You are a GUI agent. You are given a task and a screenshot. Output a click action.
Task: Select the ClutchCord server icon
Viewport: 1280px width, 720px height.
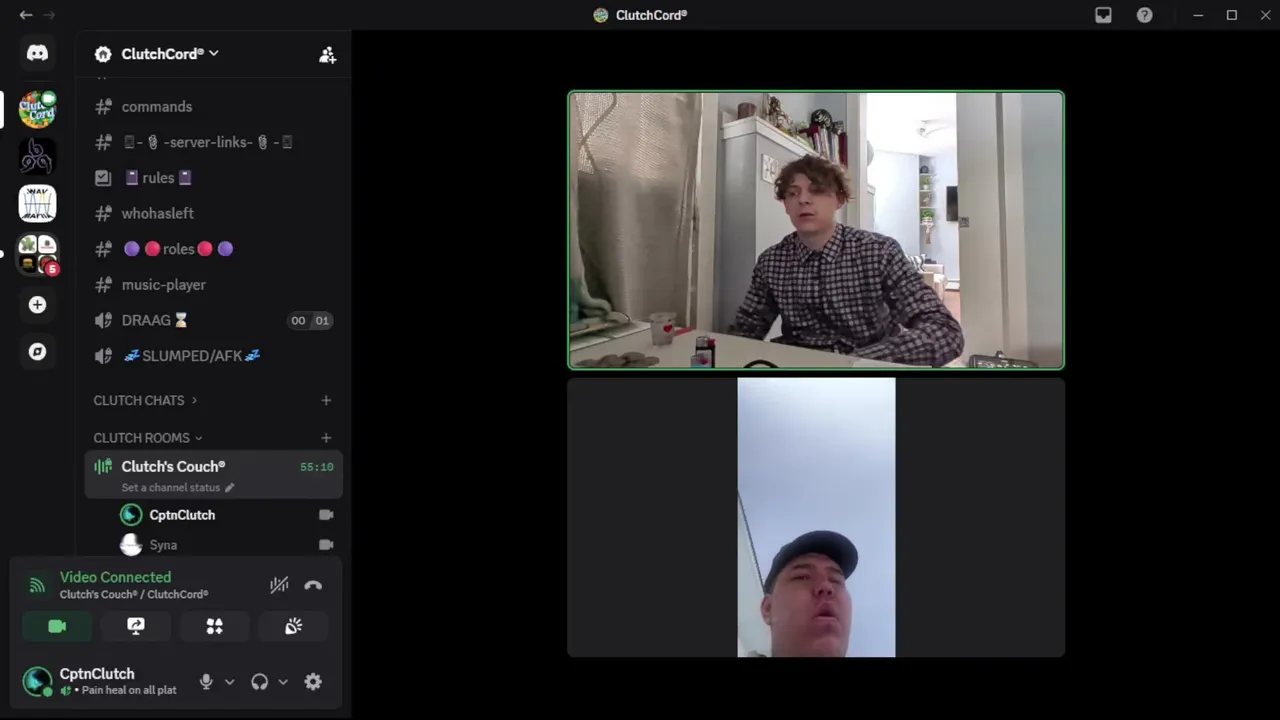[37, 108]
